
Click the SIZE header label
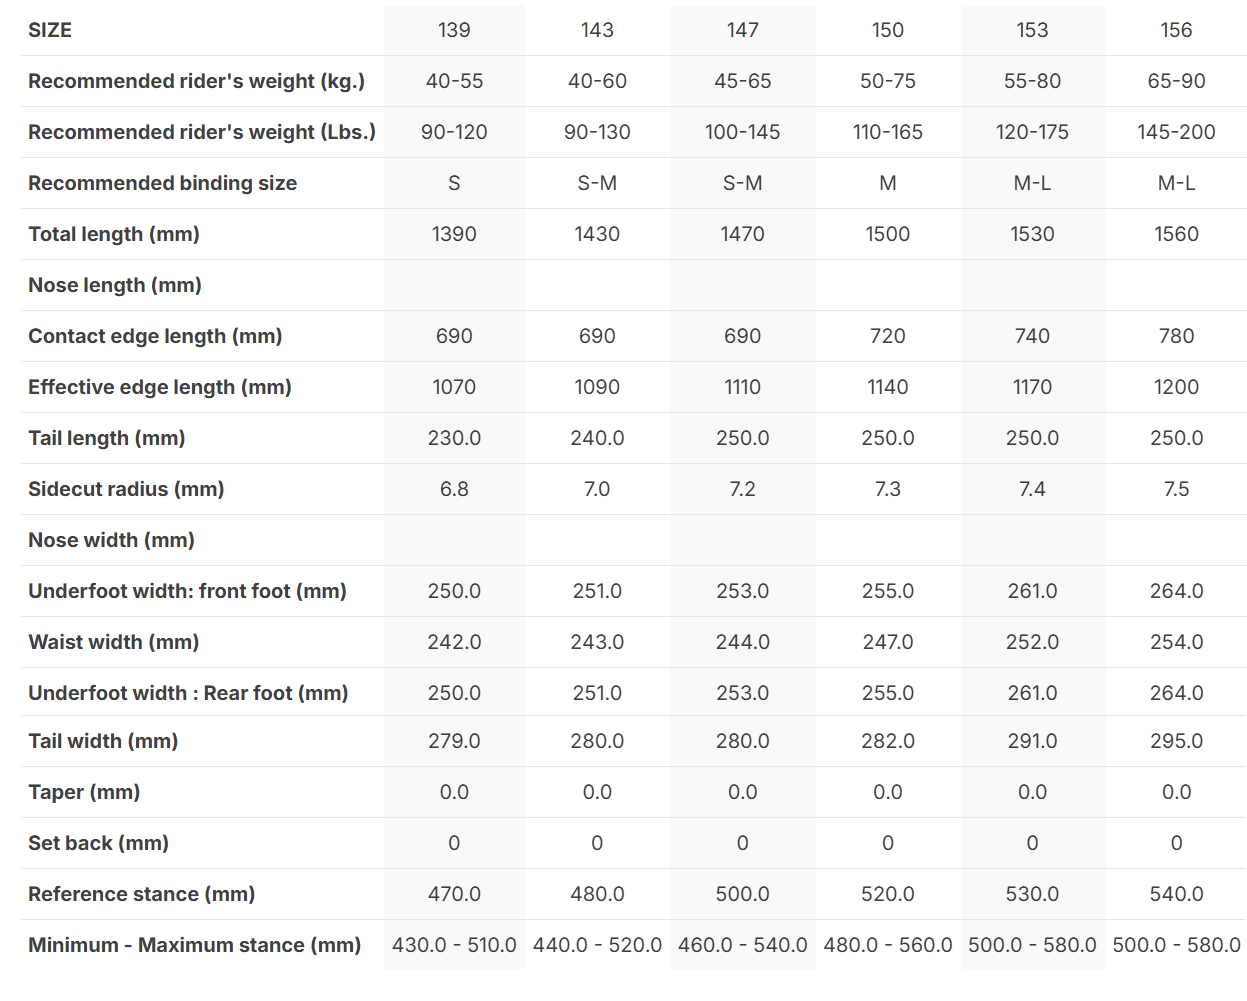coord(50,30)
